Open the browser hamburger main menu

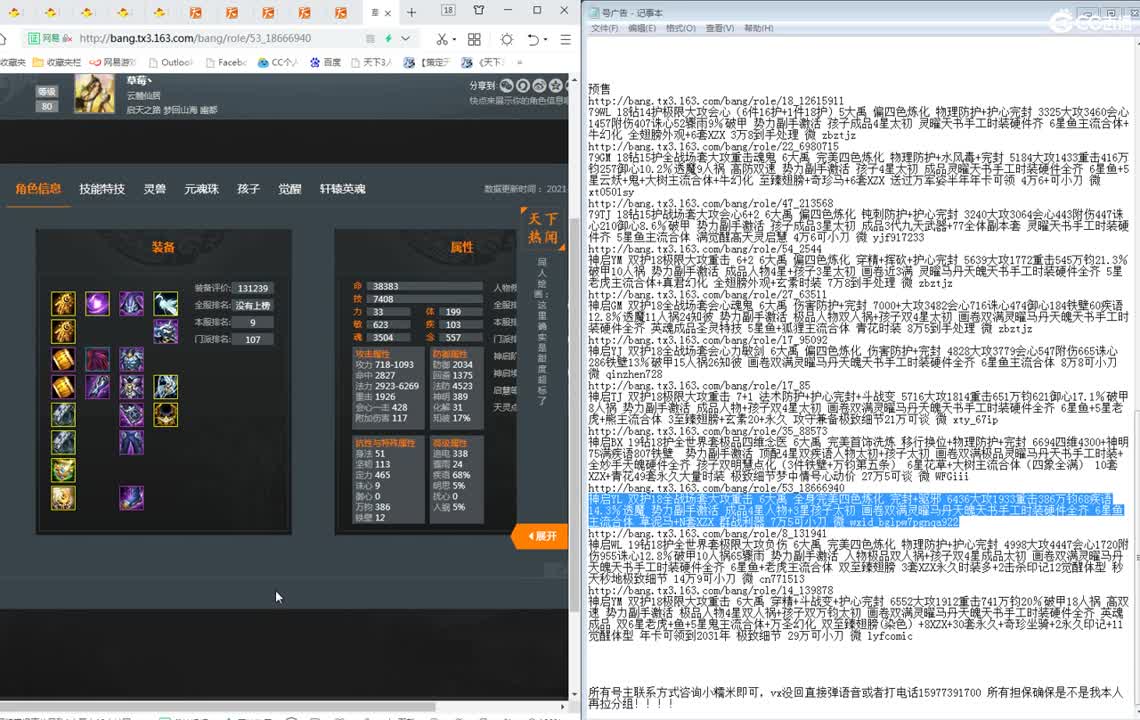[565, 39]
